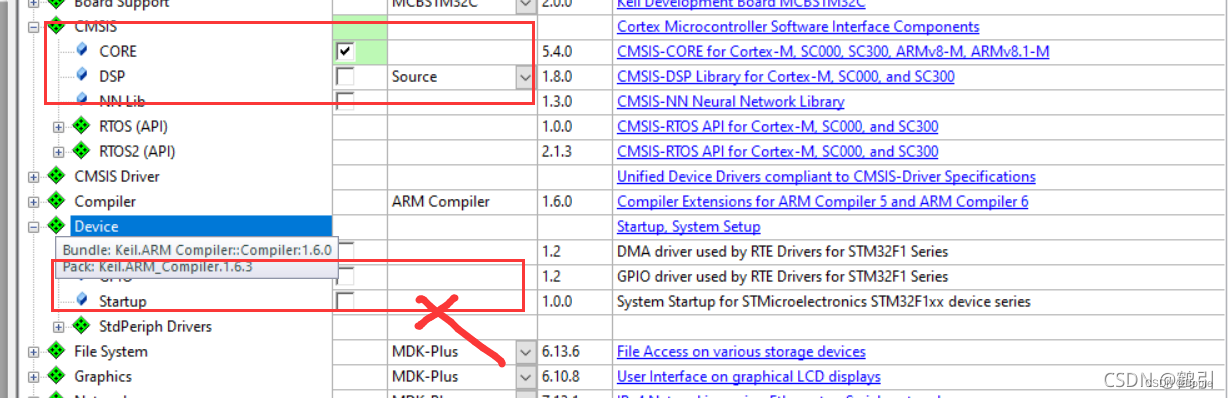1228x398 pixels.
Task: Click the ARM Compiler variant cell
Action: click(462, 201)
